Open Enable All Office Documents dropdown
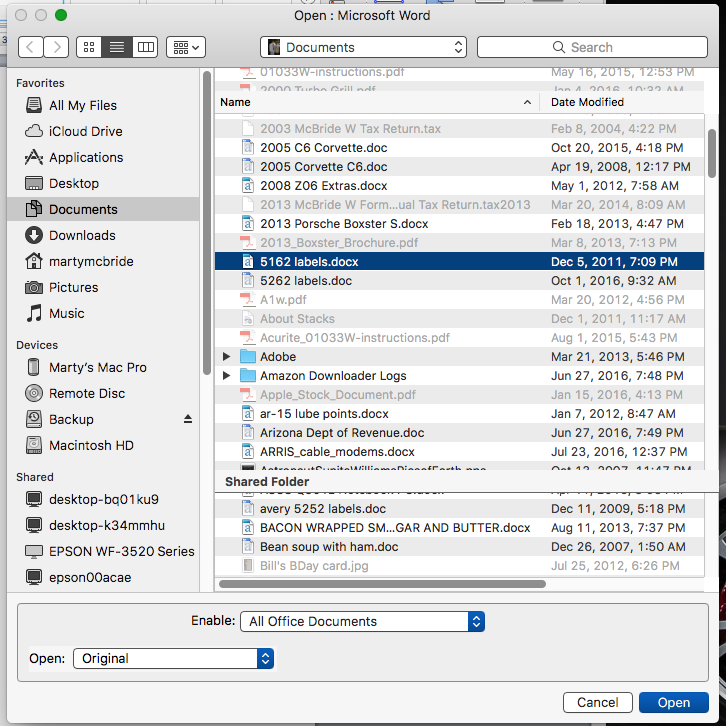 (x=362, y=621)
